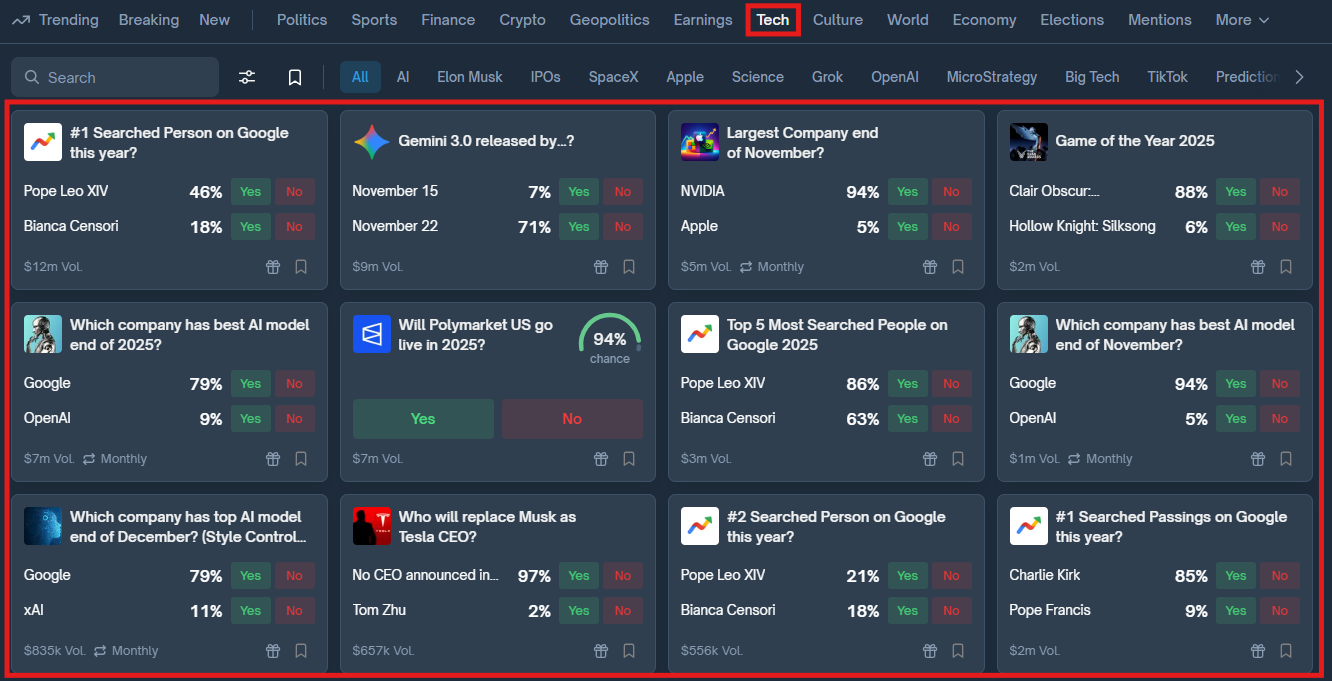Open the Gemini market via its thumbnail

coord(371,141)
